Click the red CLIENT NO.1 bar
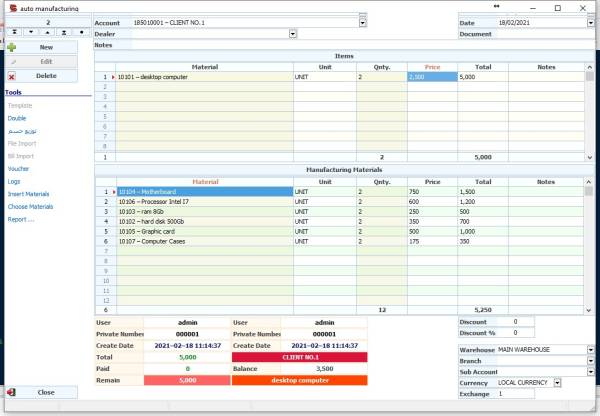This screenshot has height=416, width=600. point(300,357)
